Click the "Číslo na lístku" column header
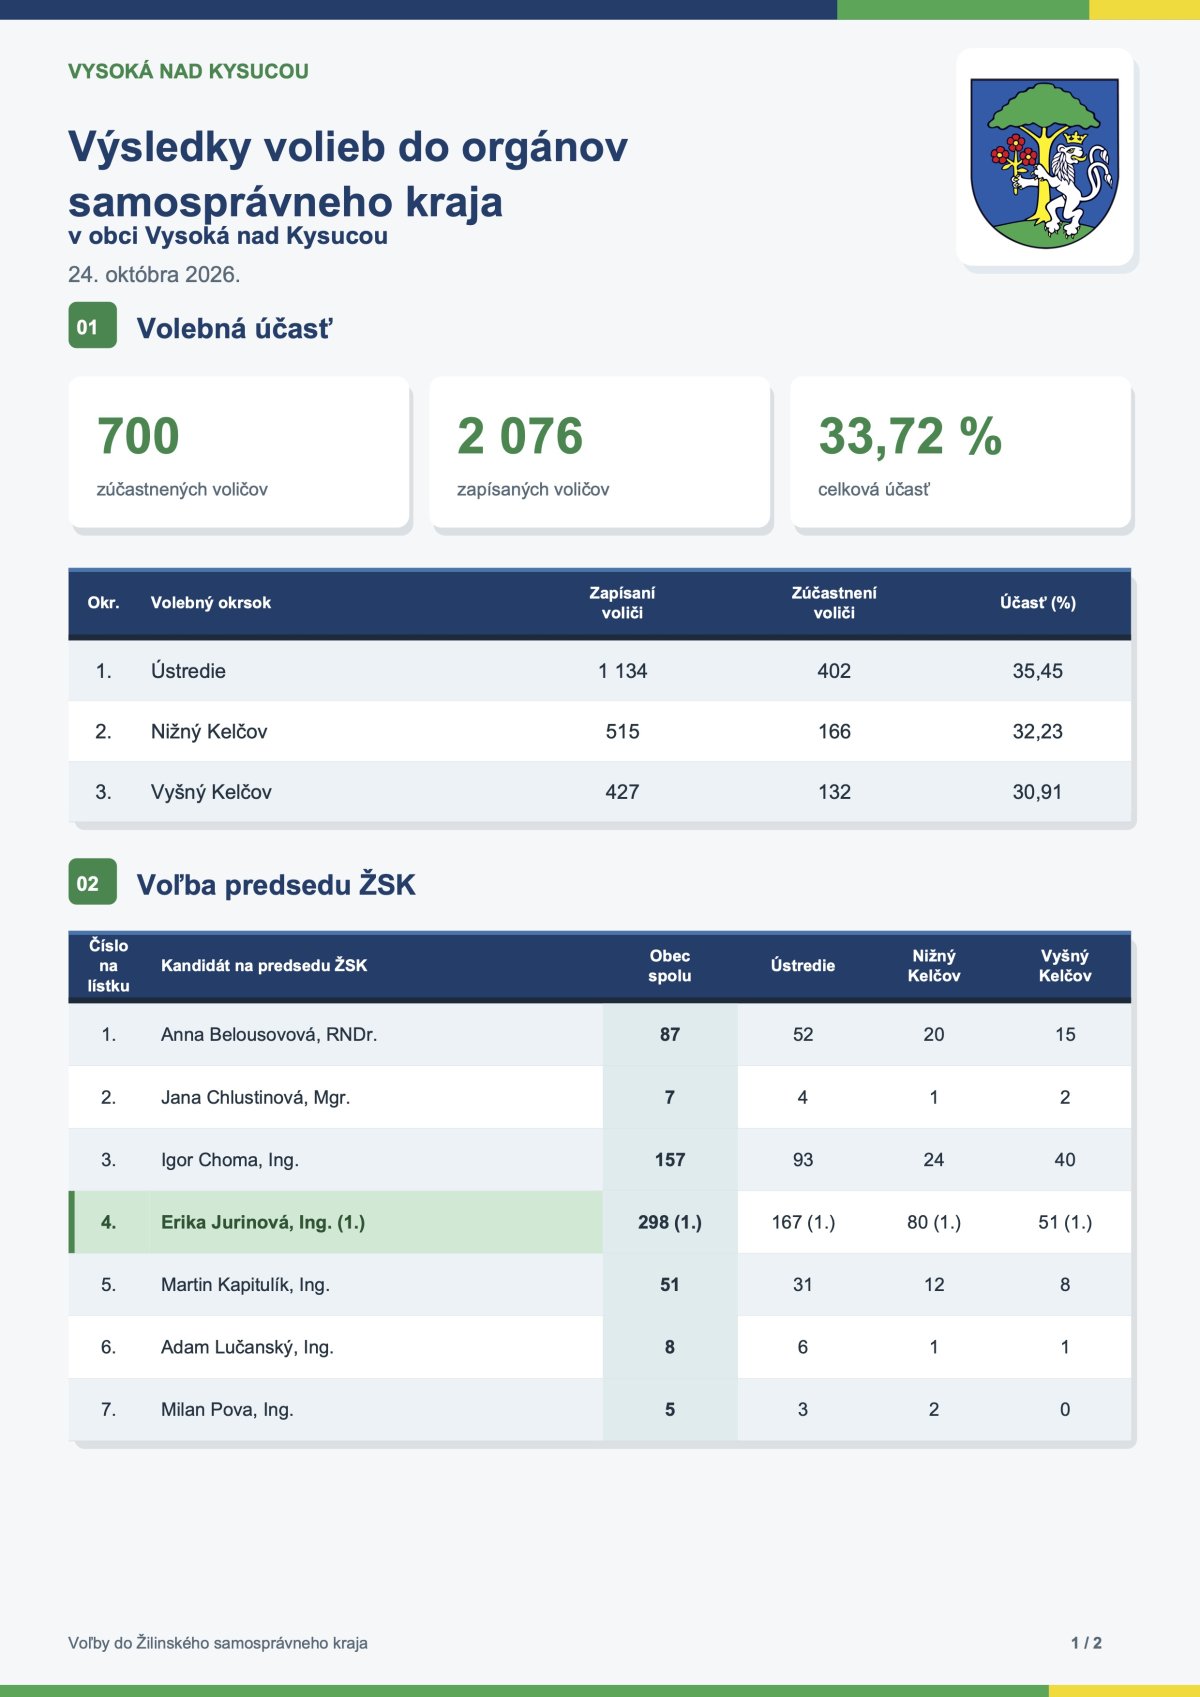 108,966
